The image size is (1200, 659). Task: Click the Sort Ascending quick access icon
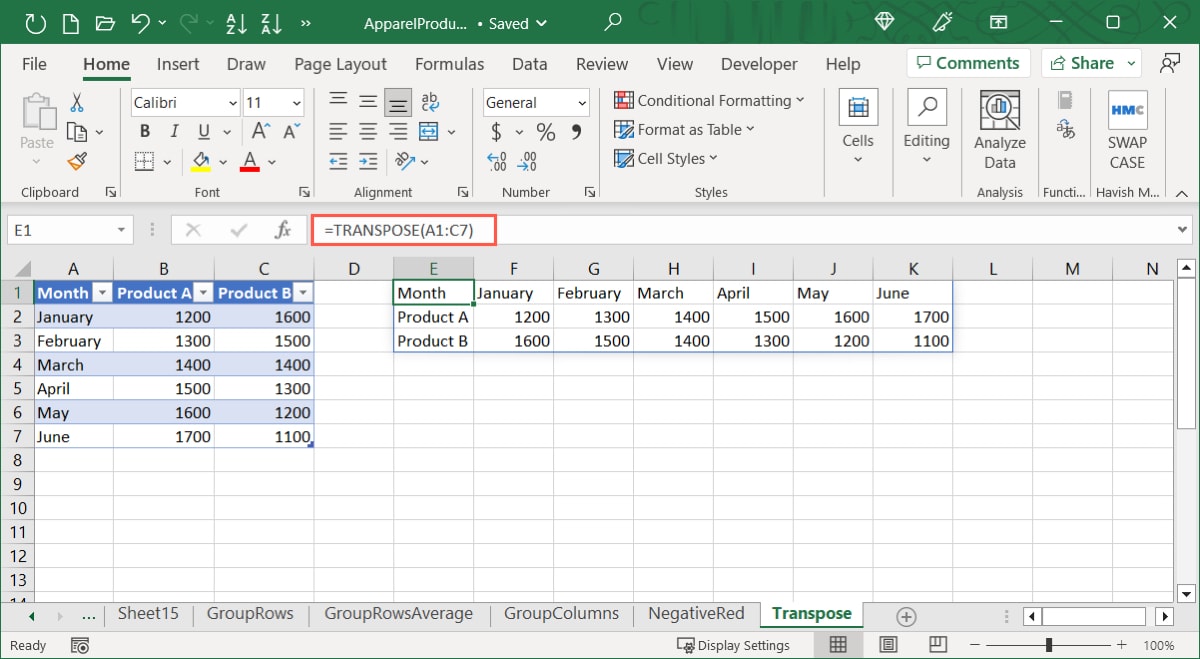[236, 22]
